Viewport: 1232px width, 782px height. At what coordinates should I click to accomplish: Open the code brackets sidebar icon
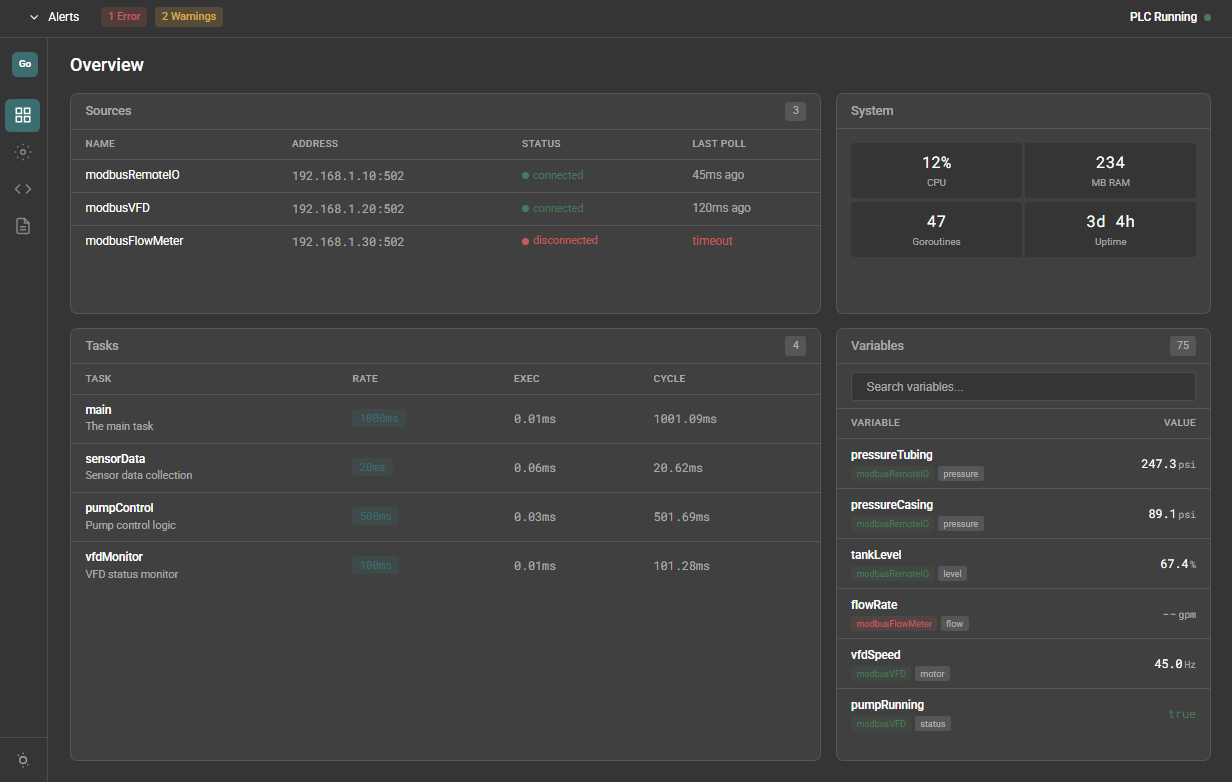coord(23,189)
